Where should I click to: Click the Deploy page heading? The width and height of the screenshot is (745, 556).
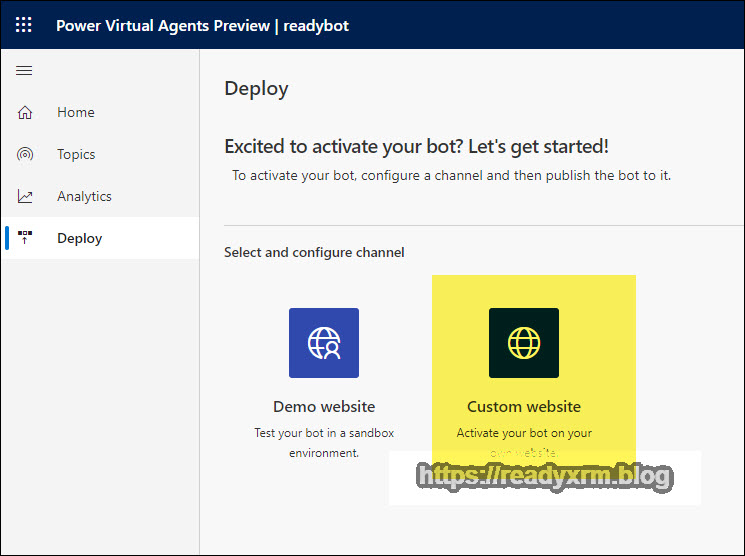256,89
